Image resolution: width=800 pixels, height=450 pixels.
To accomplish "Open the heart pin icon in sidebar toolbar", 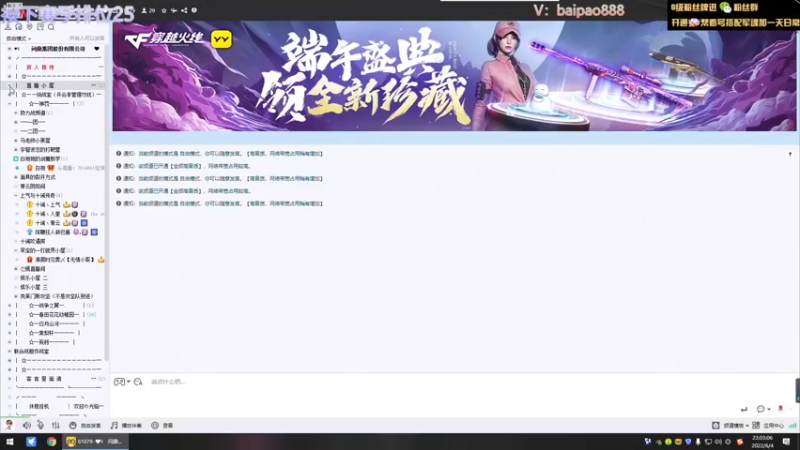I will [30, 27].
